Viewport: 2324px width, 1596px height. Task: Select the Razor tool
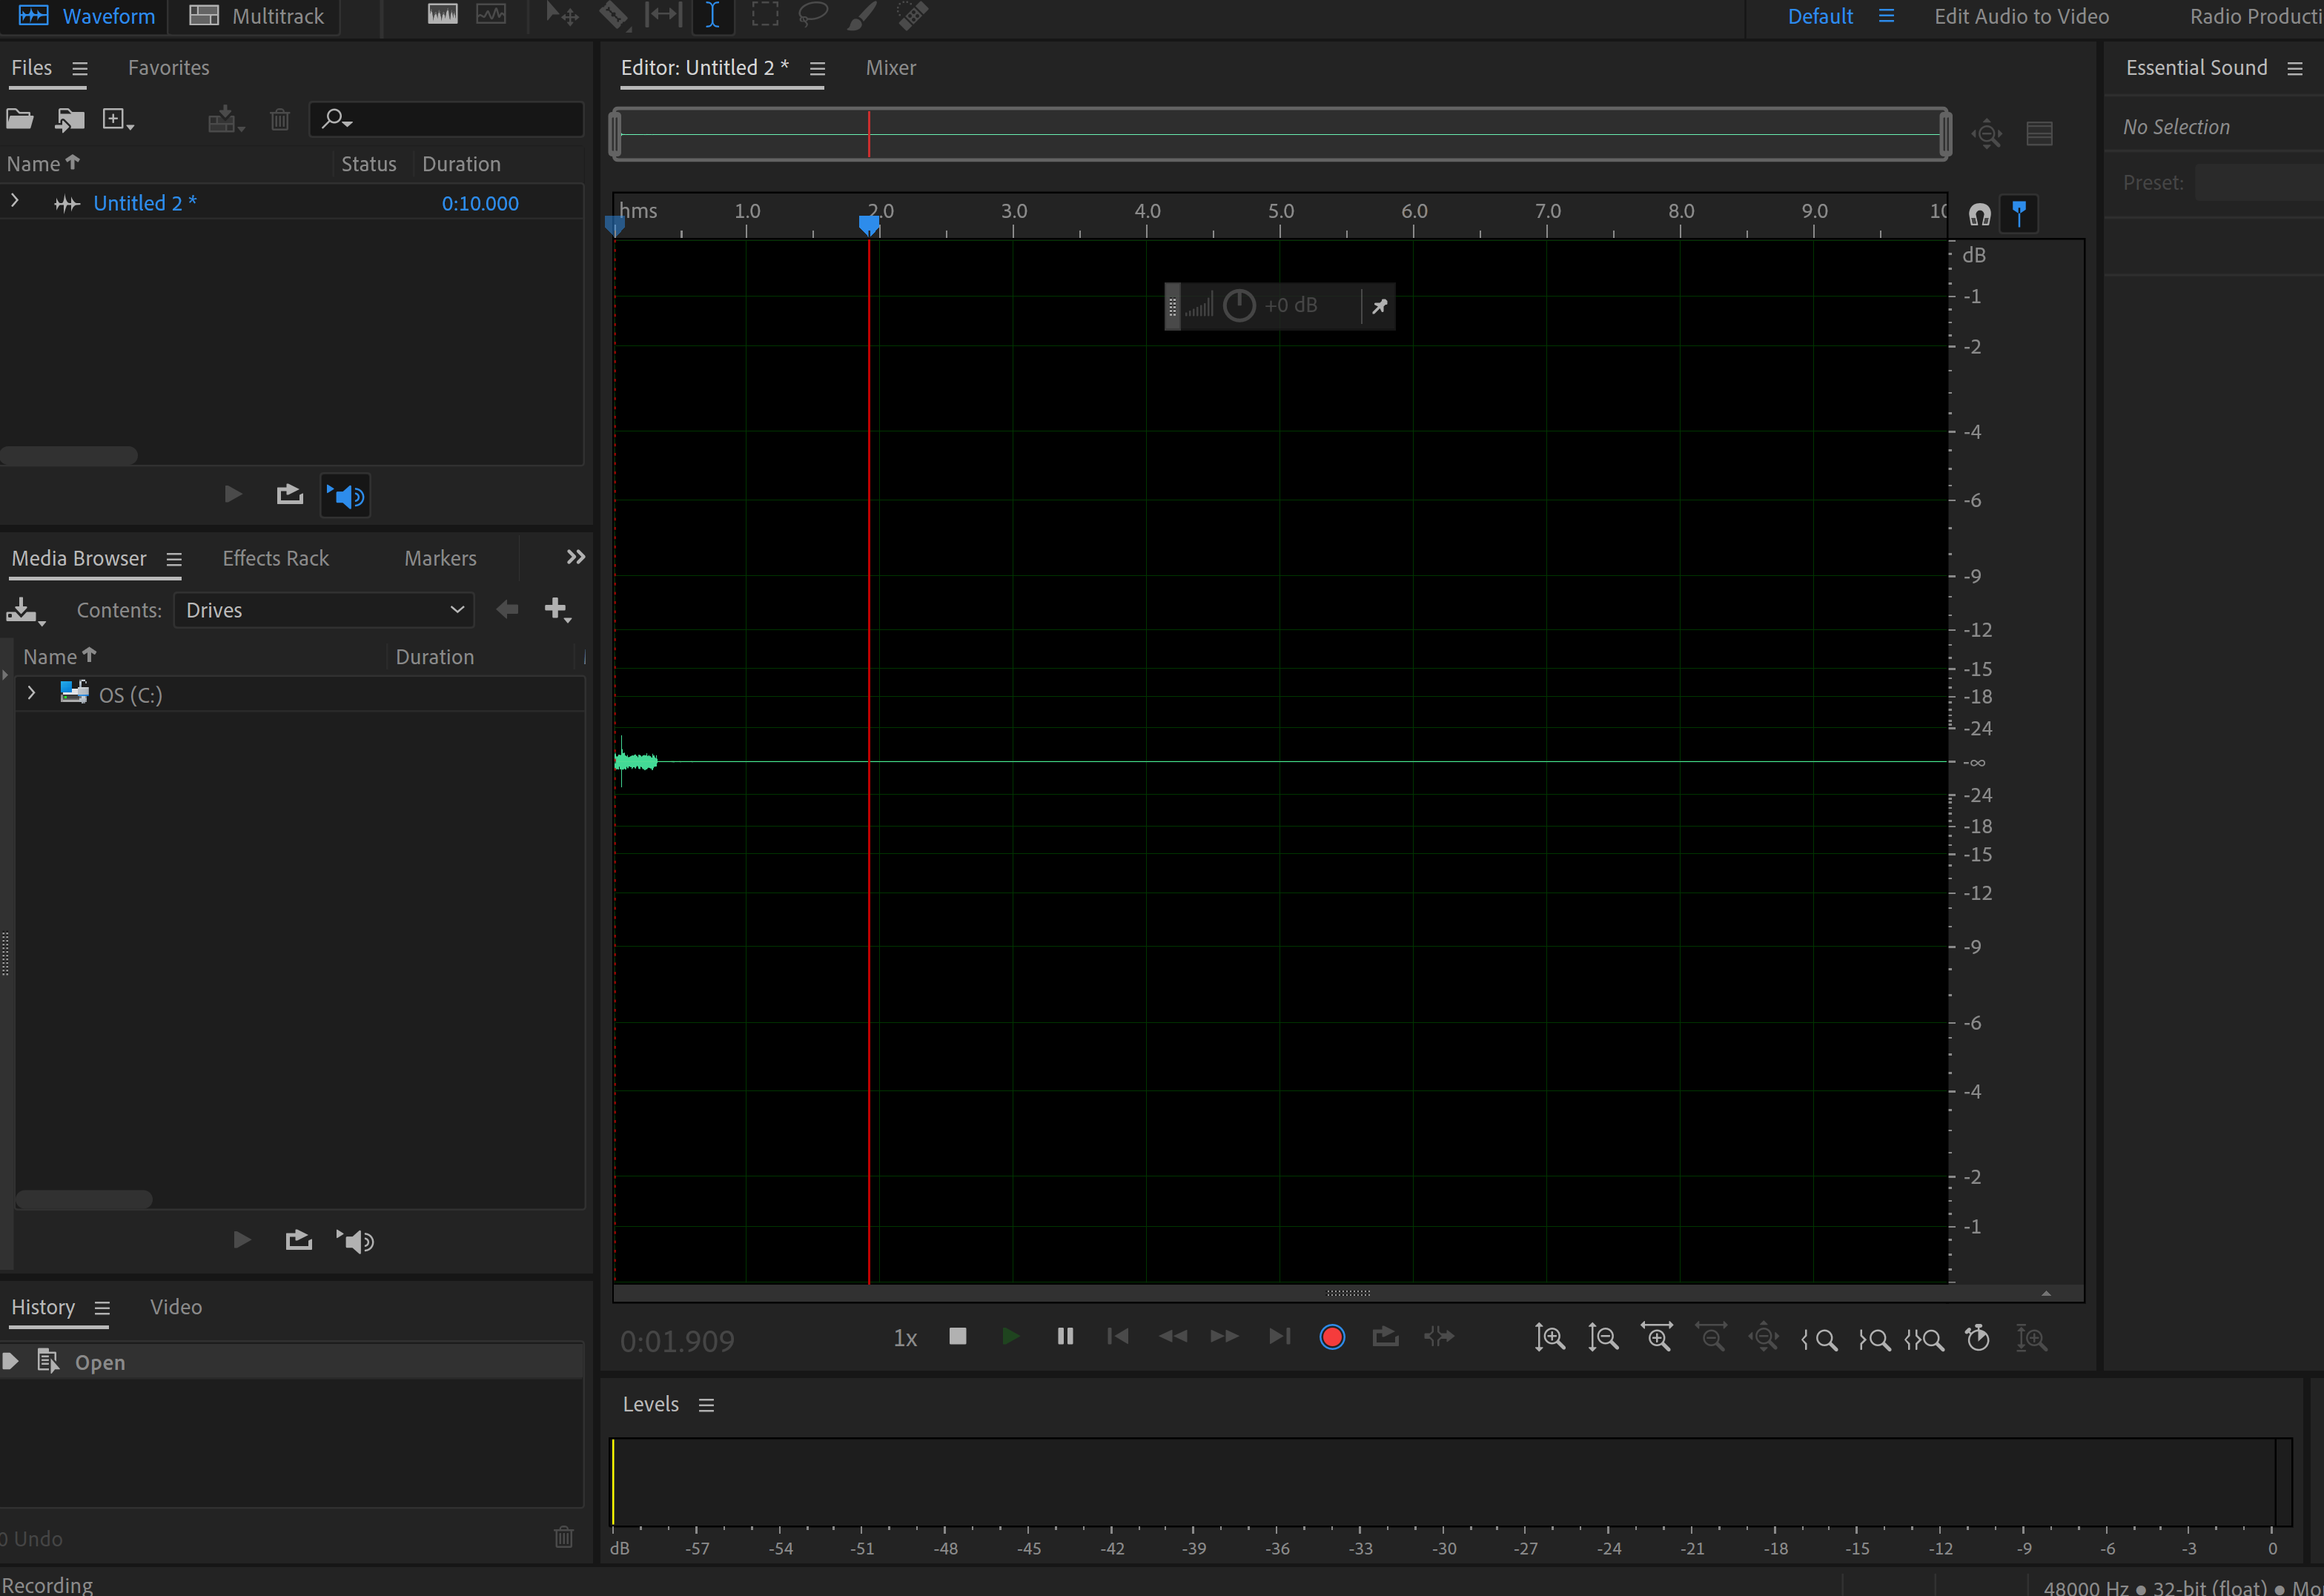click(614, 15)
